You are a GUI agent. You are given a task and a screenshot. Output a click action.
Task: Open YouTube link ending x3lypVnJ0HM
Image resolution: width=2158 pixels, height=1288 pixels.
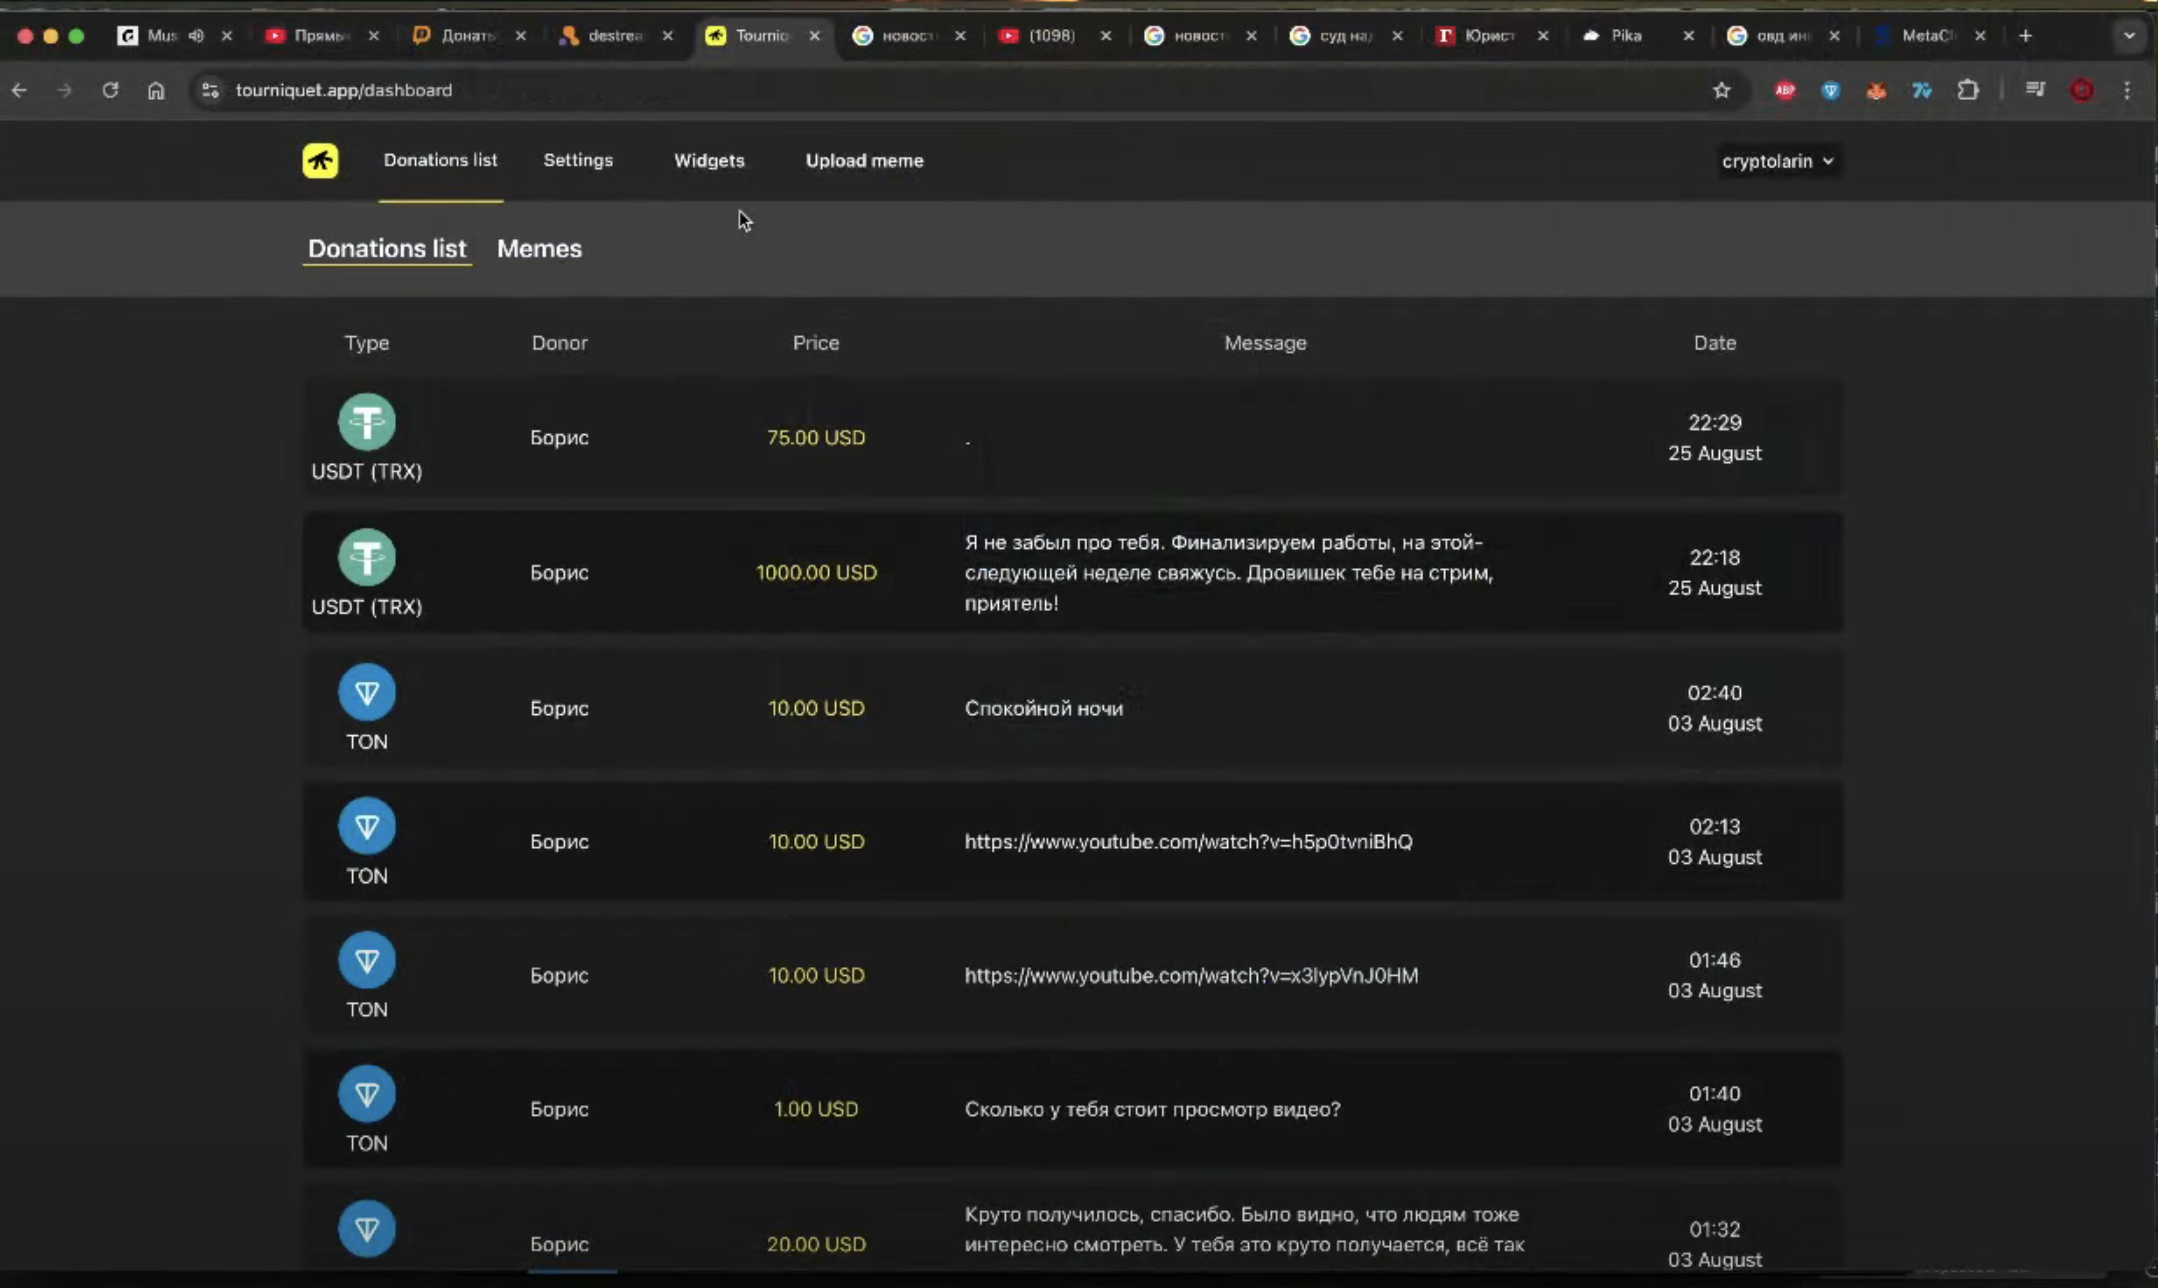click(x=1191, y=975)
